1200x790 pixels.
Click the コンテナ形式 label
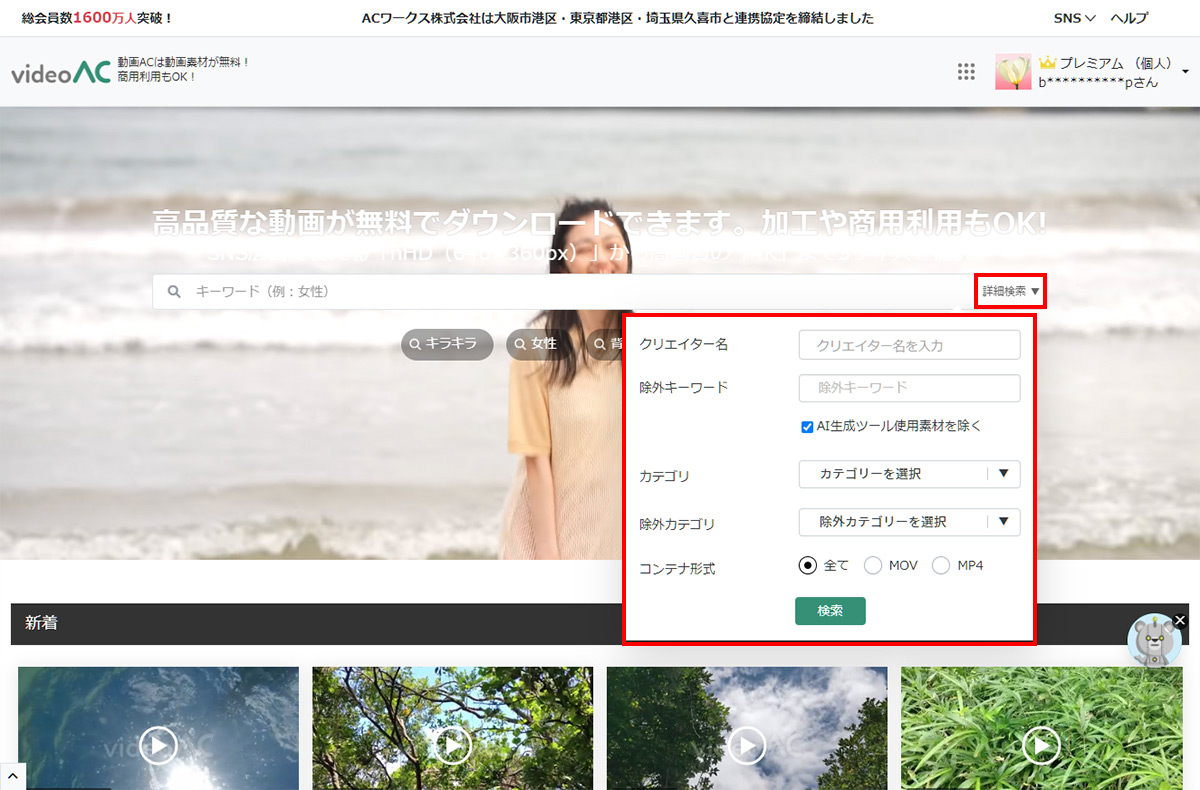pos(678,569)
